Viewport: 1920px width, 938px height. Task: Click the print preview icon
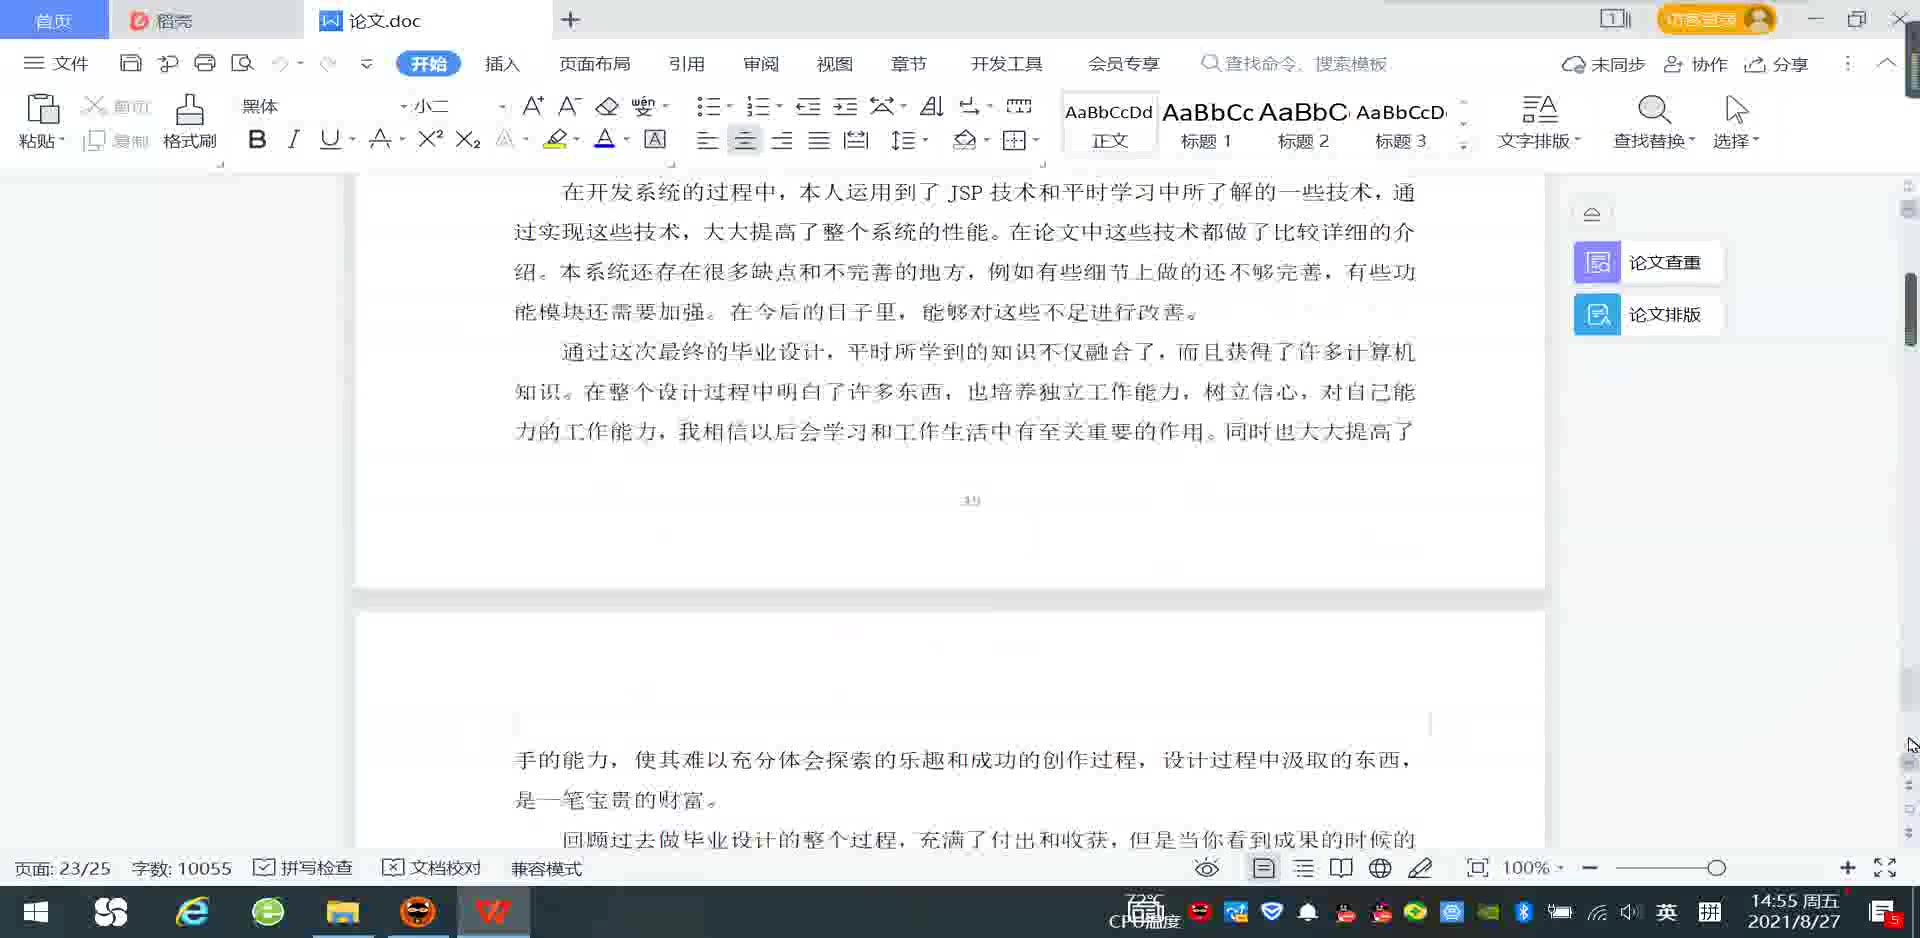(x=242, y=63)
